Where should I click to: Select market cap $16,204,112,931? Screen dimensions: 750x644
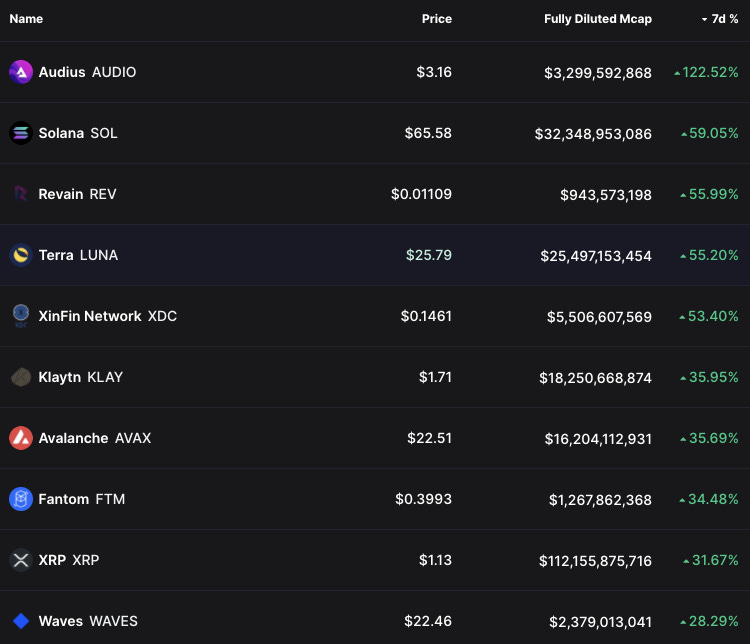pyautogui.click(x=598, y=439)
